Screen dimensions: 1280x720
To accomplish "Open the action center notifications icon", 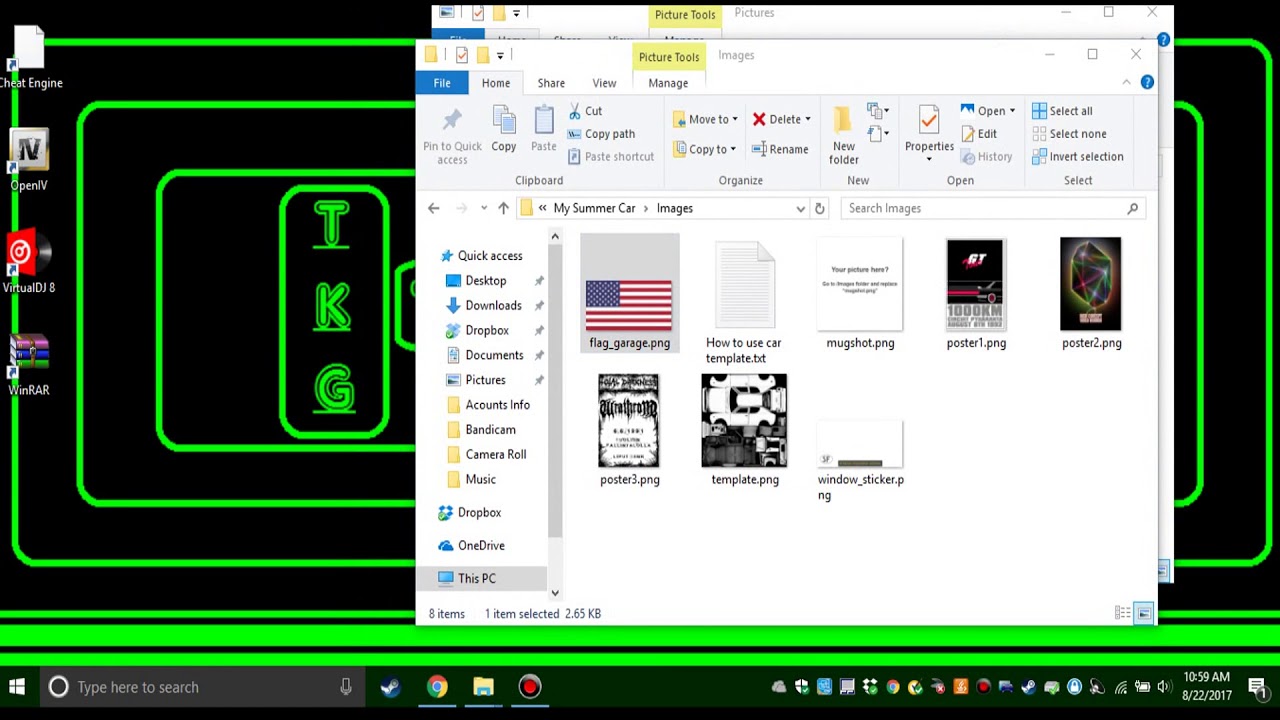I will coord(1257,687).
